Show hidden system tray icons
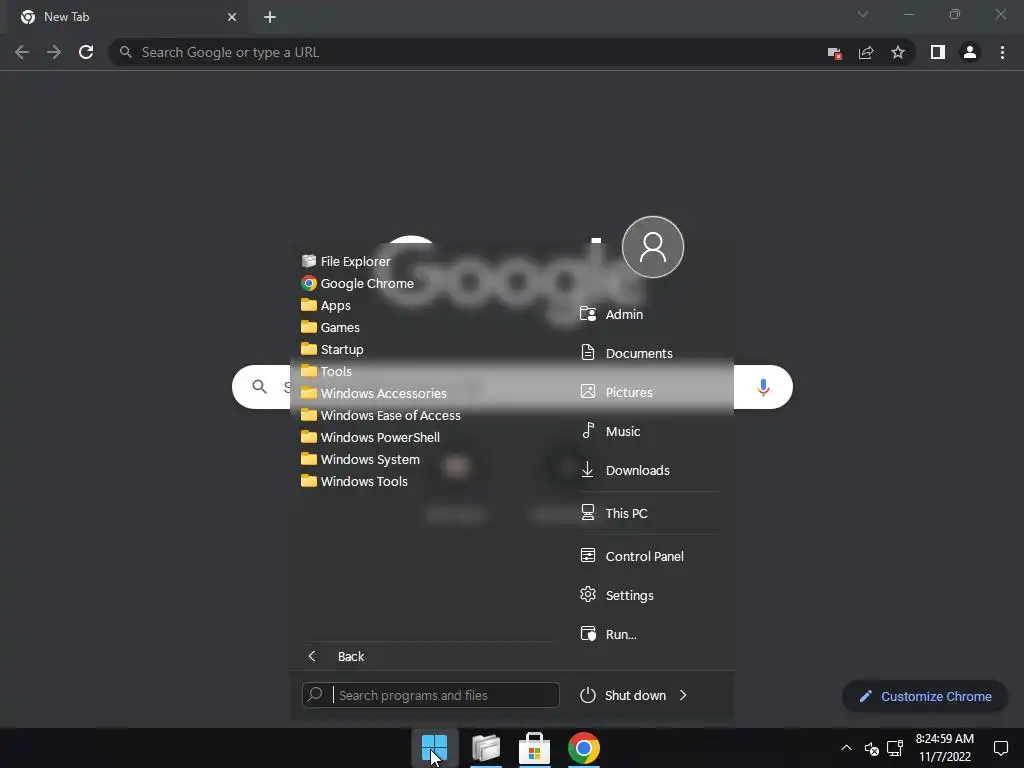The width and height of the screenshot is (1024, 768). (x=846, y=748)
